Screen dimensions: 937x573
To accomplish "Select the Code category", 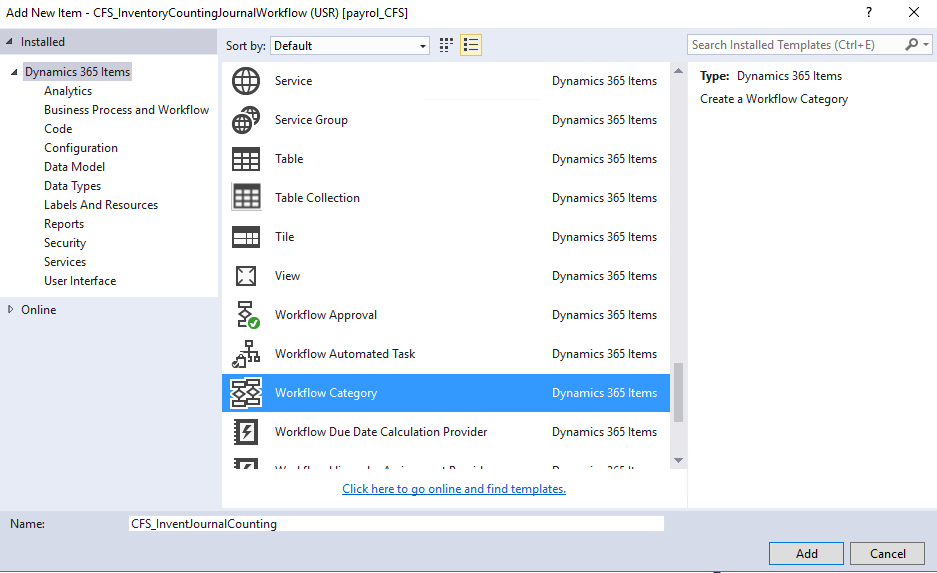I will tap(58, 129).
